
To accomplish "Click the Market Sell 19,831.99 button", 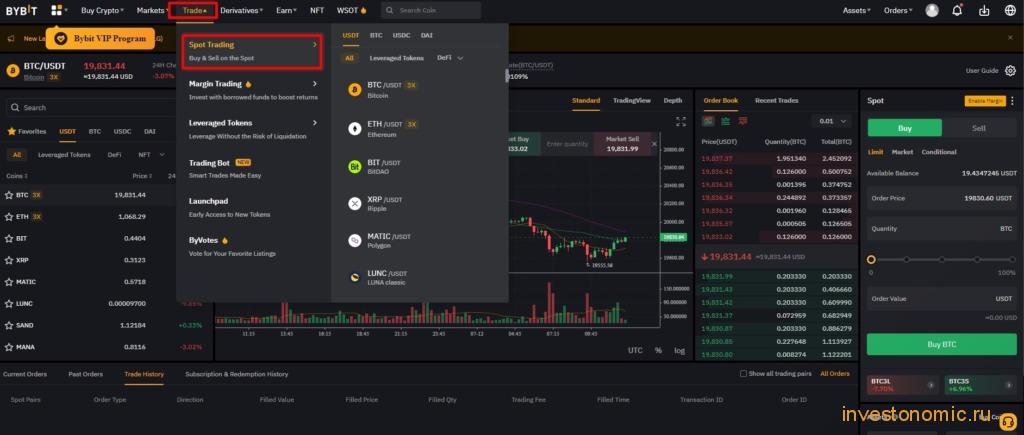I will (622, 144).
